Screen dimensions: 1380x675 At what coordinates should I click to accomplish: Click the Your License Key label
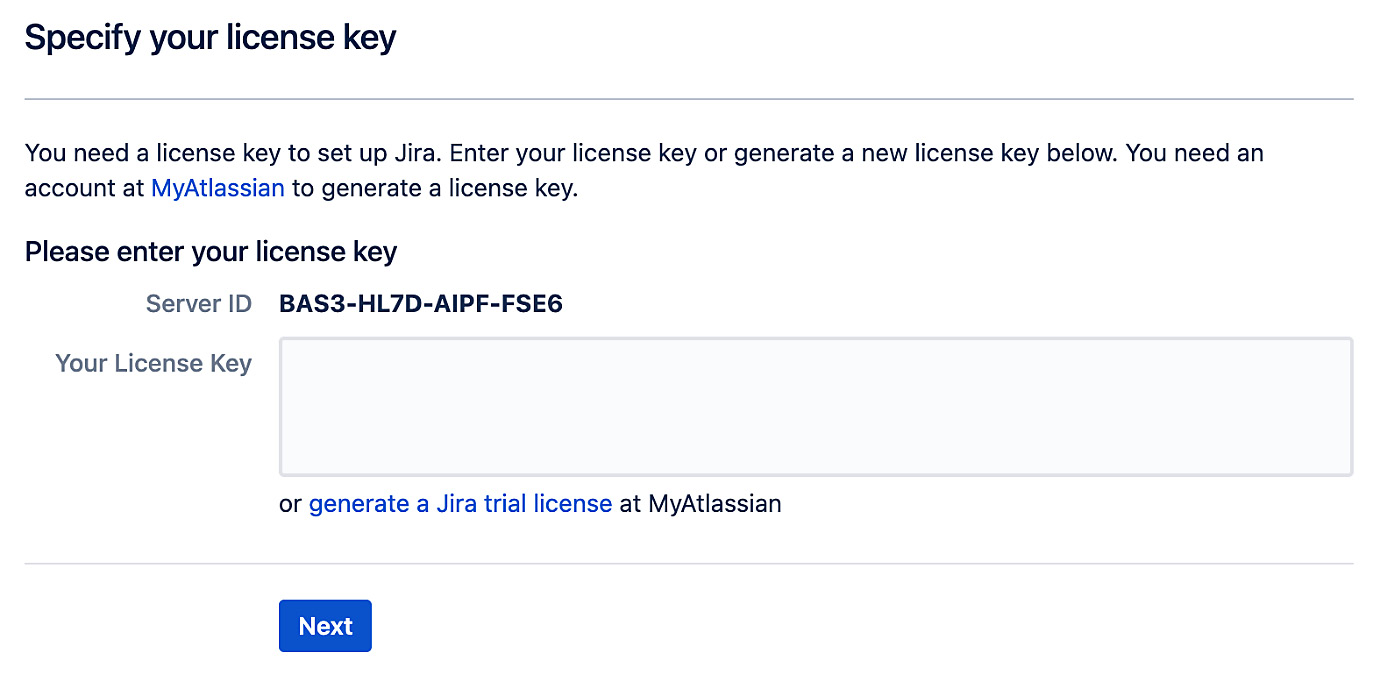[152, 363]
